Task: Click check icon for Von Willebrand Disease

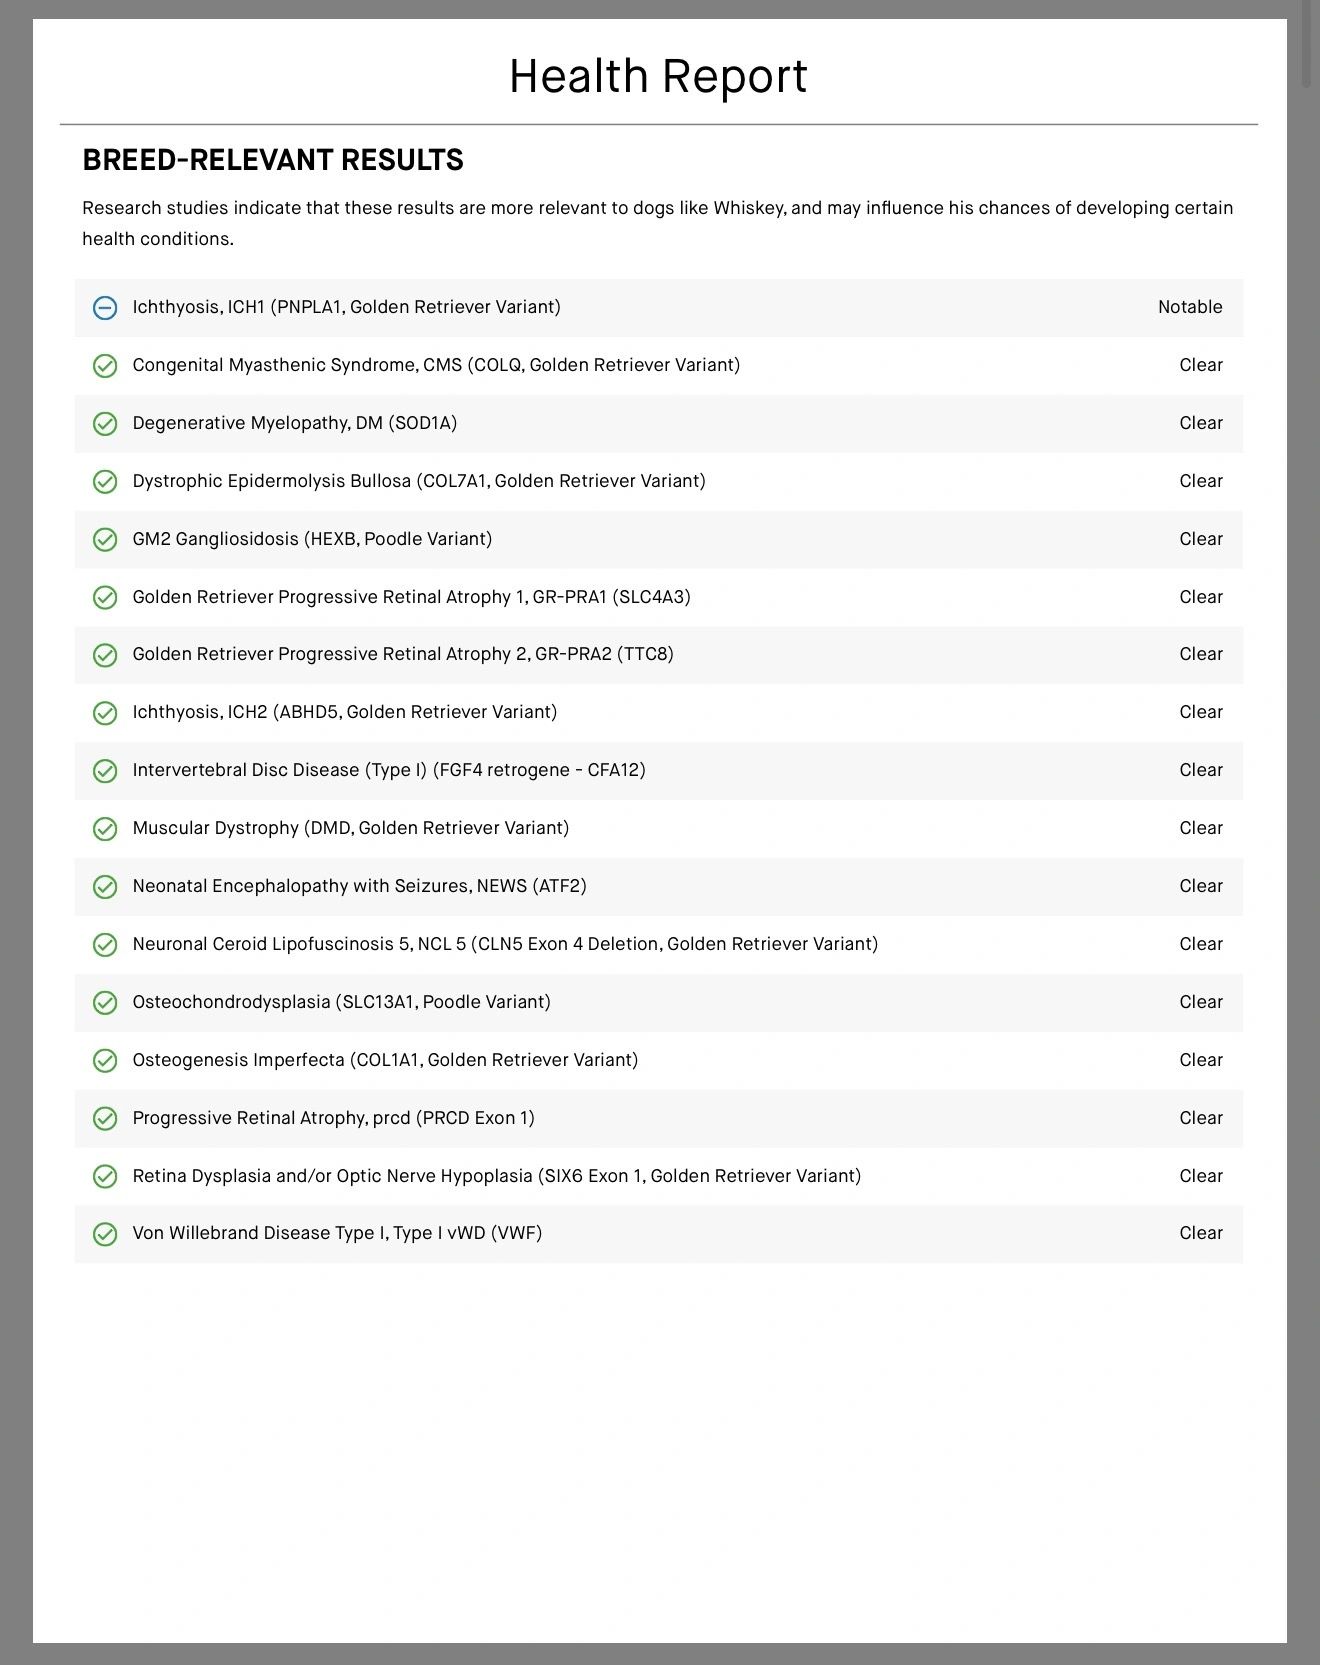Action: coord(105,1234)
